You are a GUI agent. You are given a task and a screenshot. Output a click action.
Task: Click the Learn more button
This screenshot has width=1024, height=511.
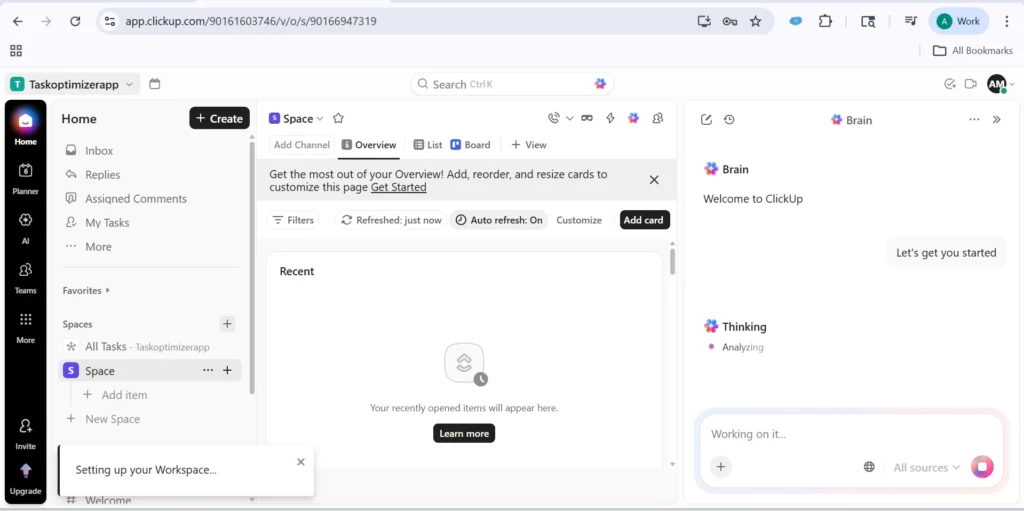(x=464, y=433)
